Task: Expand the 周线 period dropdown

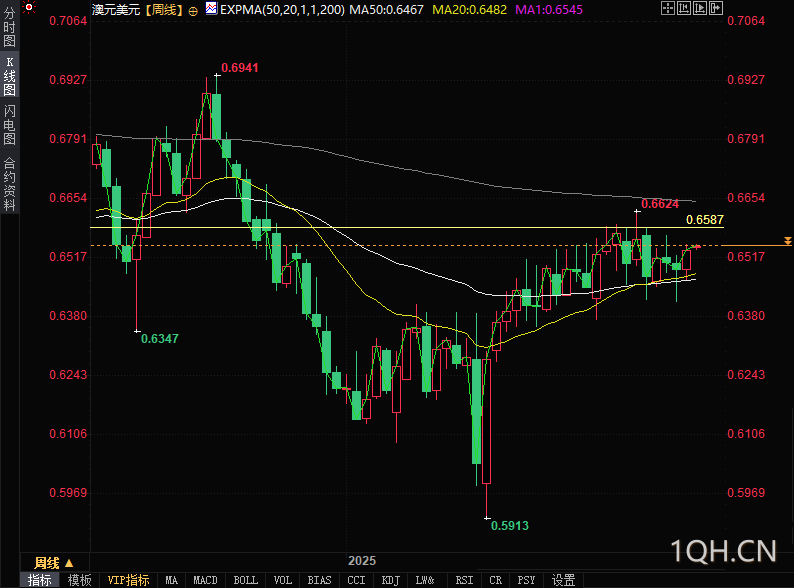Action: point(54,563)
